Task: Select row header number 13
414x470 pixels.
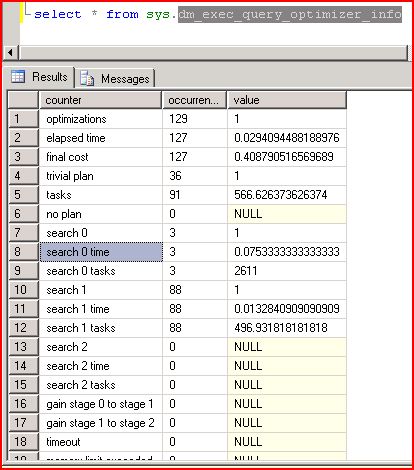Action: pos(23,347)
